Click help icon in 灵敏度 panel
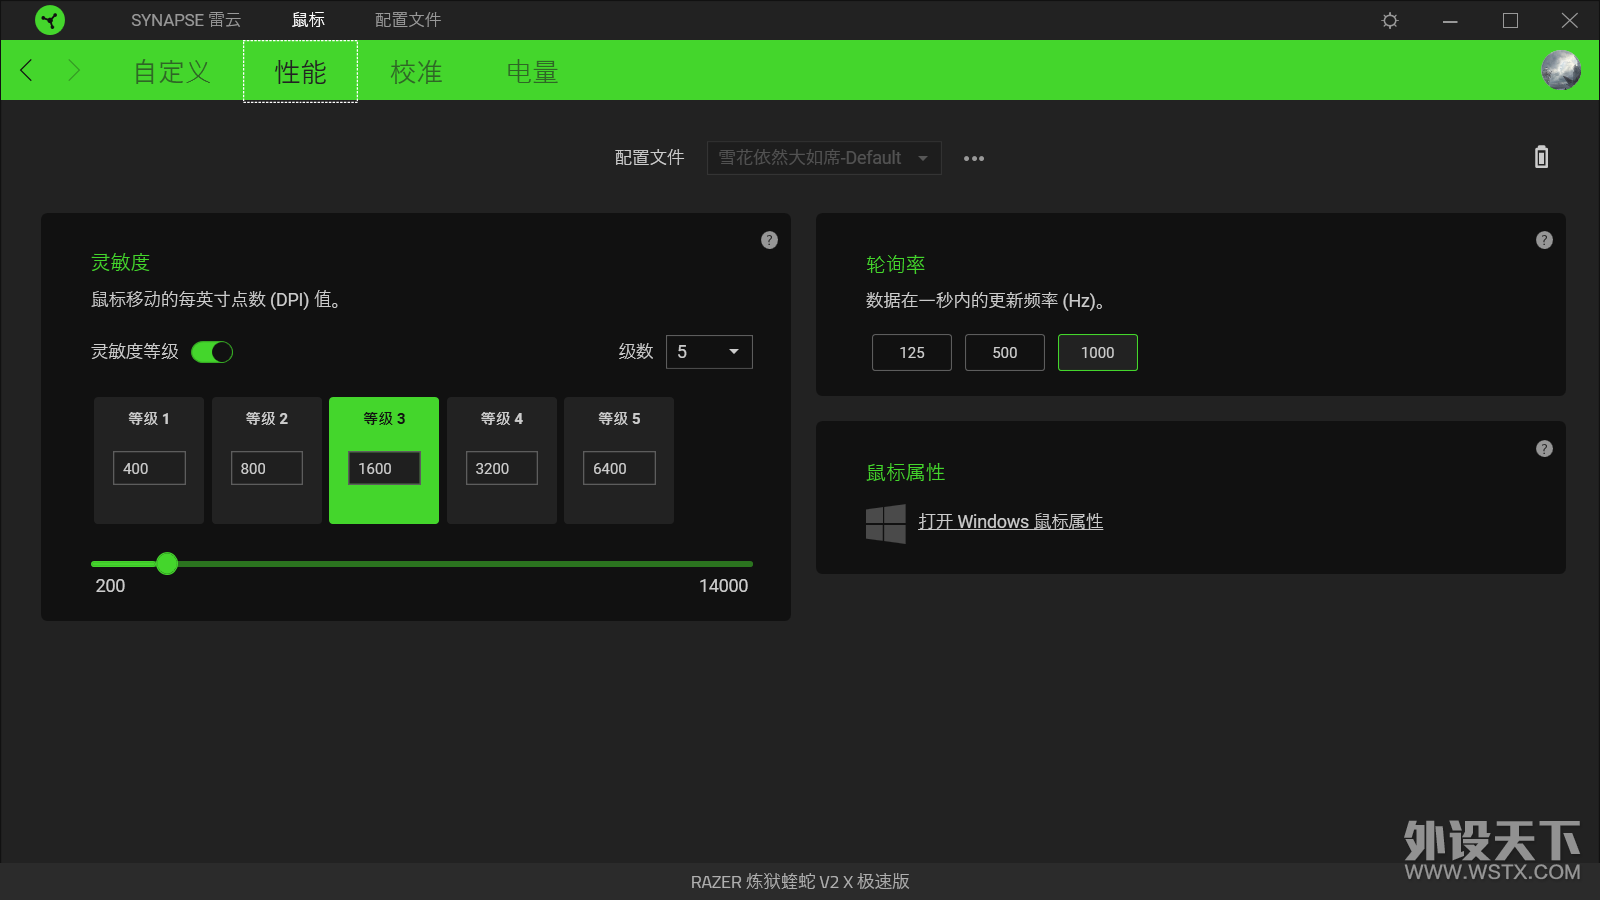 [x=769, y=240]
